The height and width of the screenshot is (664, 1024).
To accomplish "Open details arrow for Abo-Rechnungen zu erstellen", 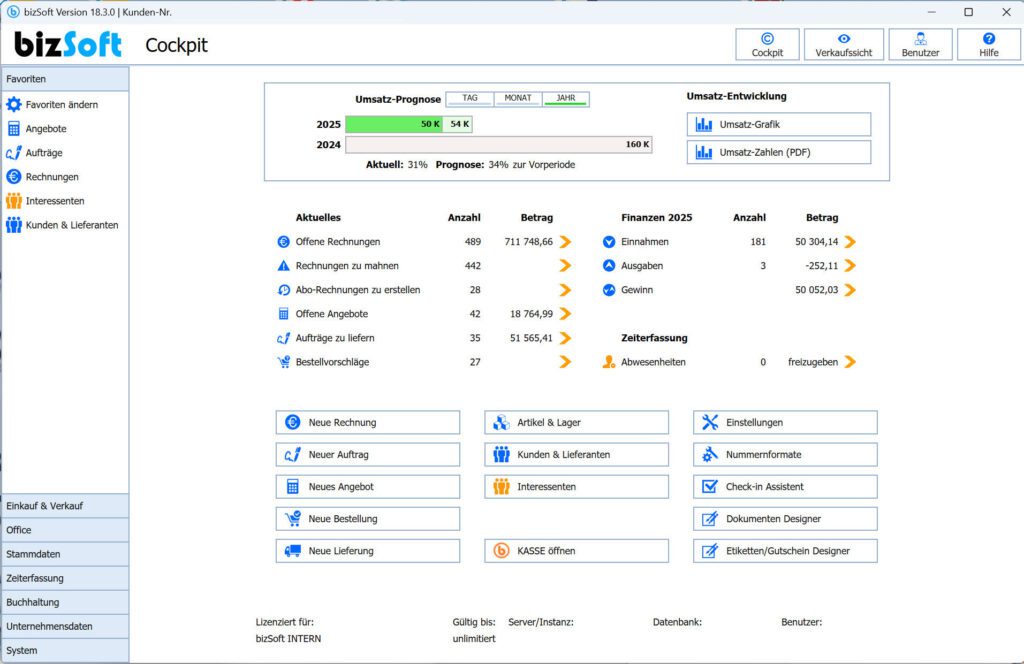I will pos(566,290).
